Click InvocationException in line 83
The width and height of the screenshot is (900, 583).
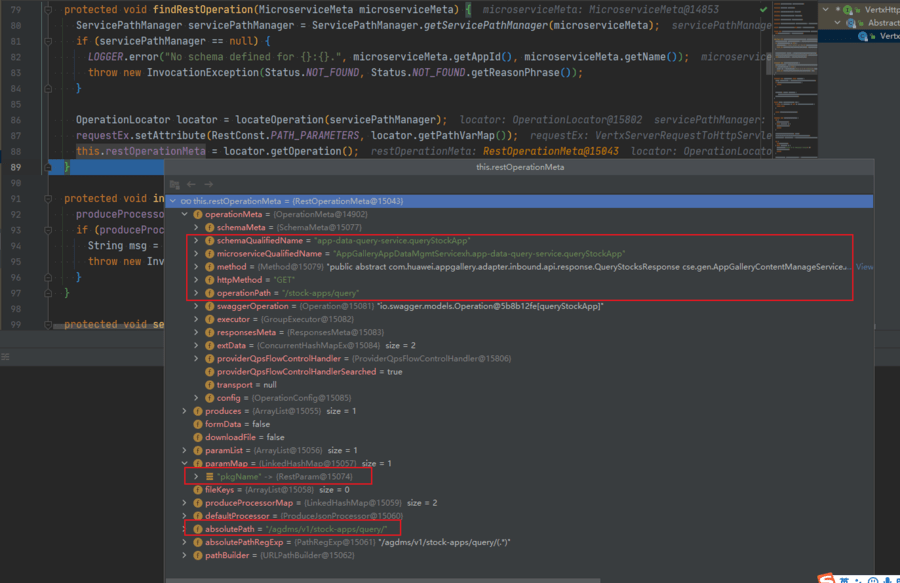(x=203, y=73)
